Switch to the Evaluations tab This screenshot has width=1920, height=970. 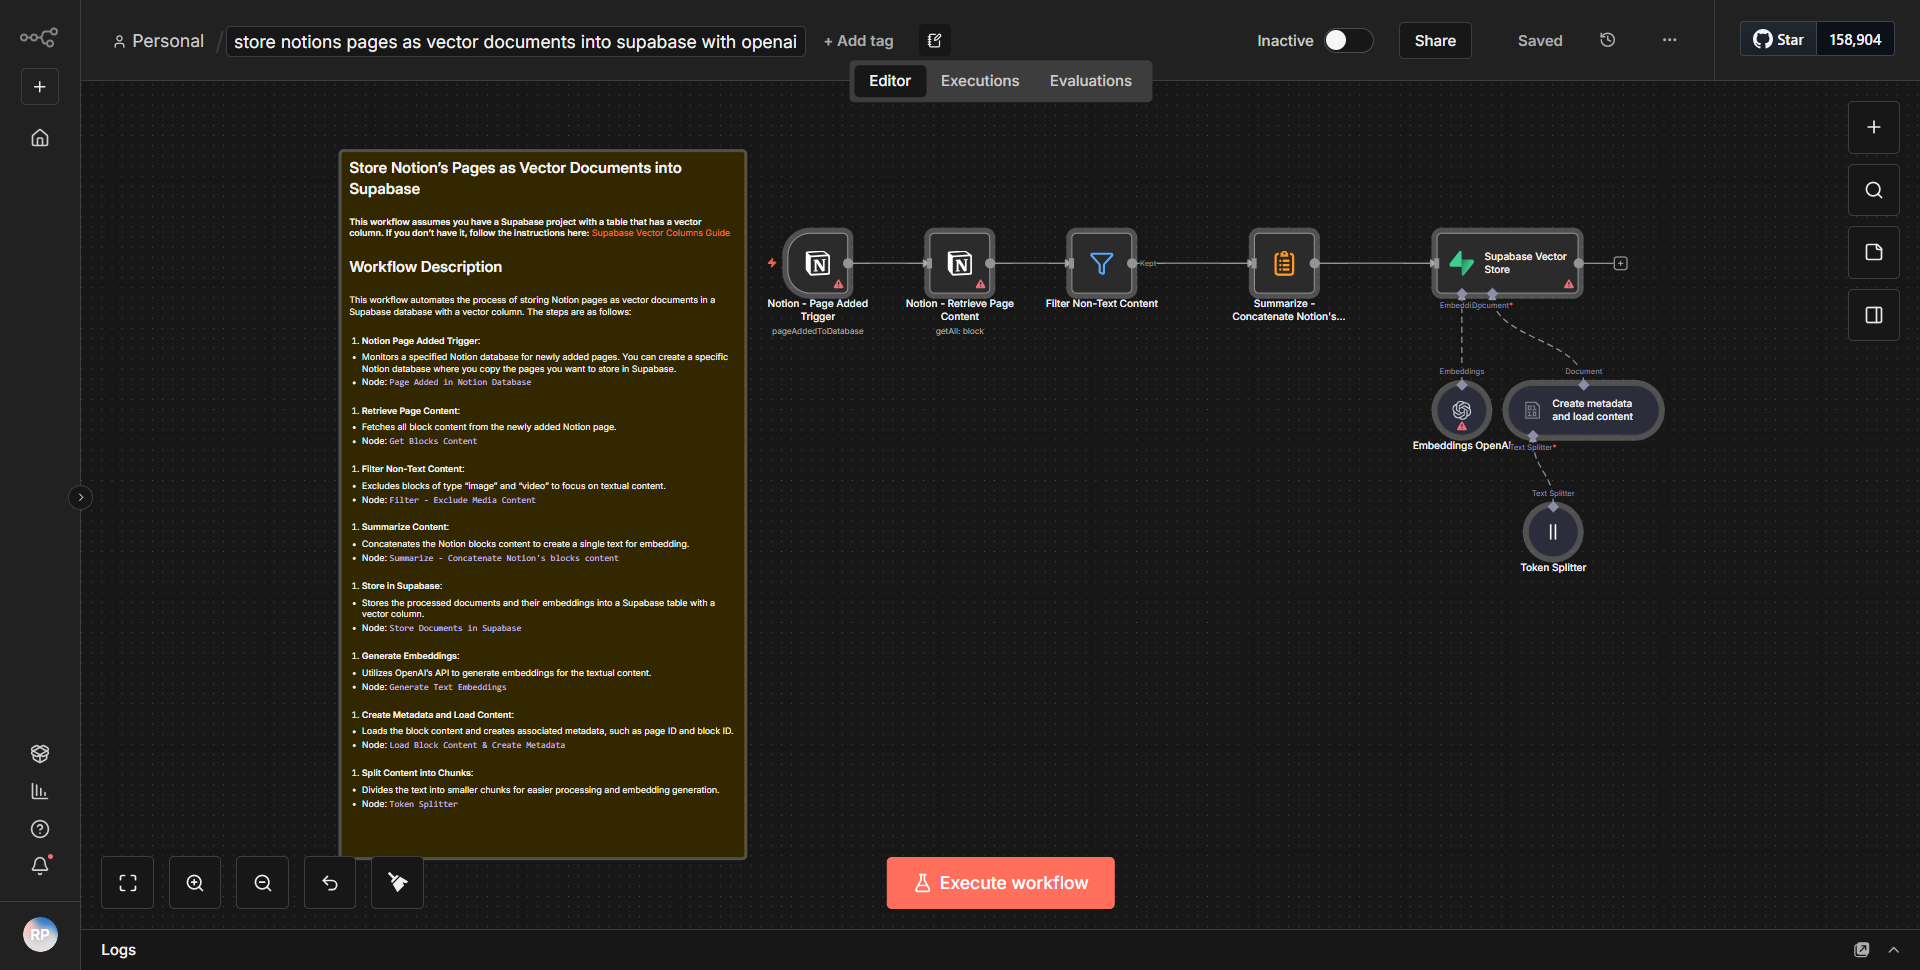[x=1090, y=81]
